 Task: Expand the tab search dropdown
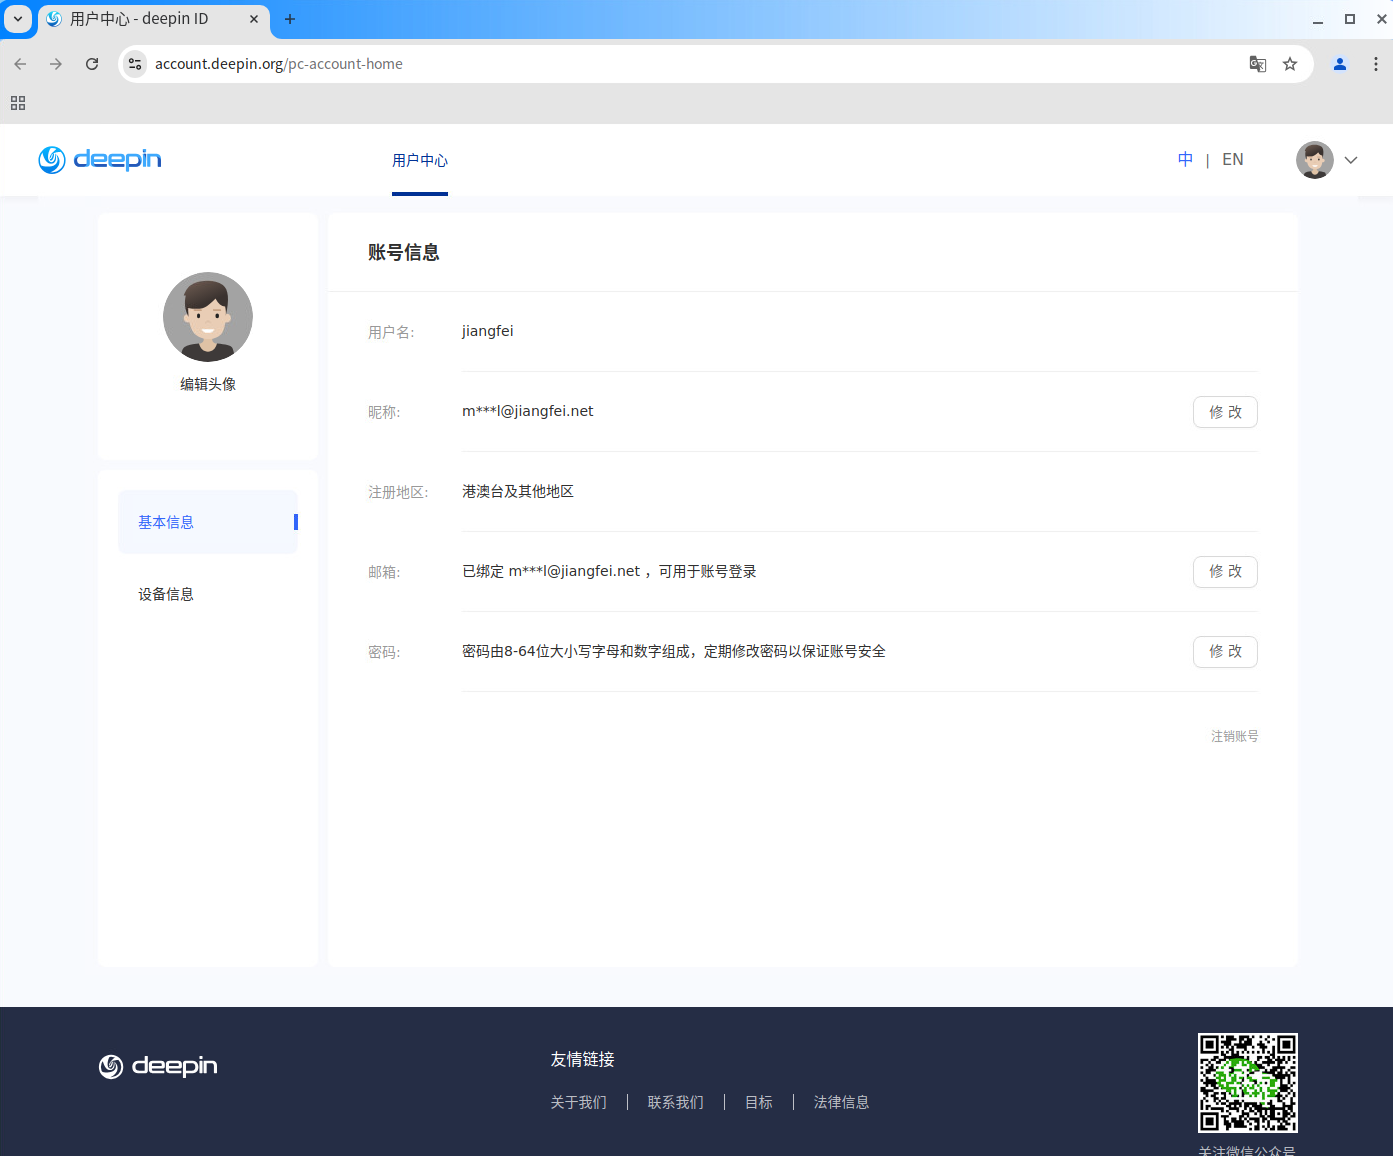point(18,19)
